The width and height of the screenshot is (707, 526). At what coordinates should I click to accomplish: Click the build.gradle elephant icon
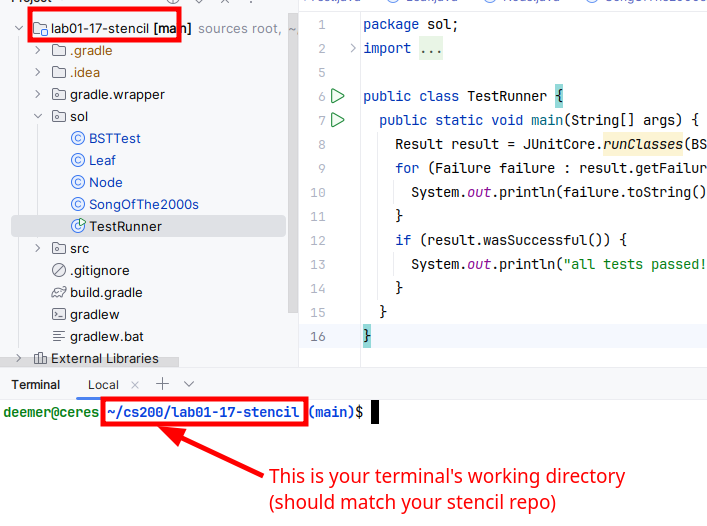[59, 293]
